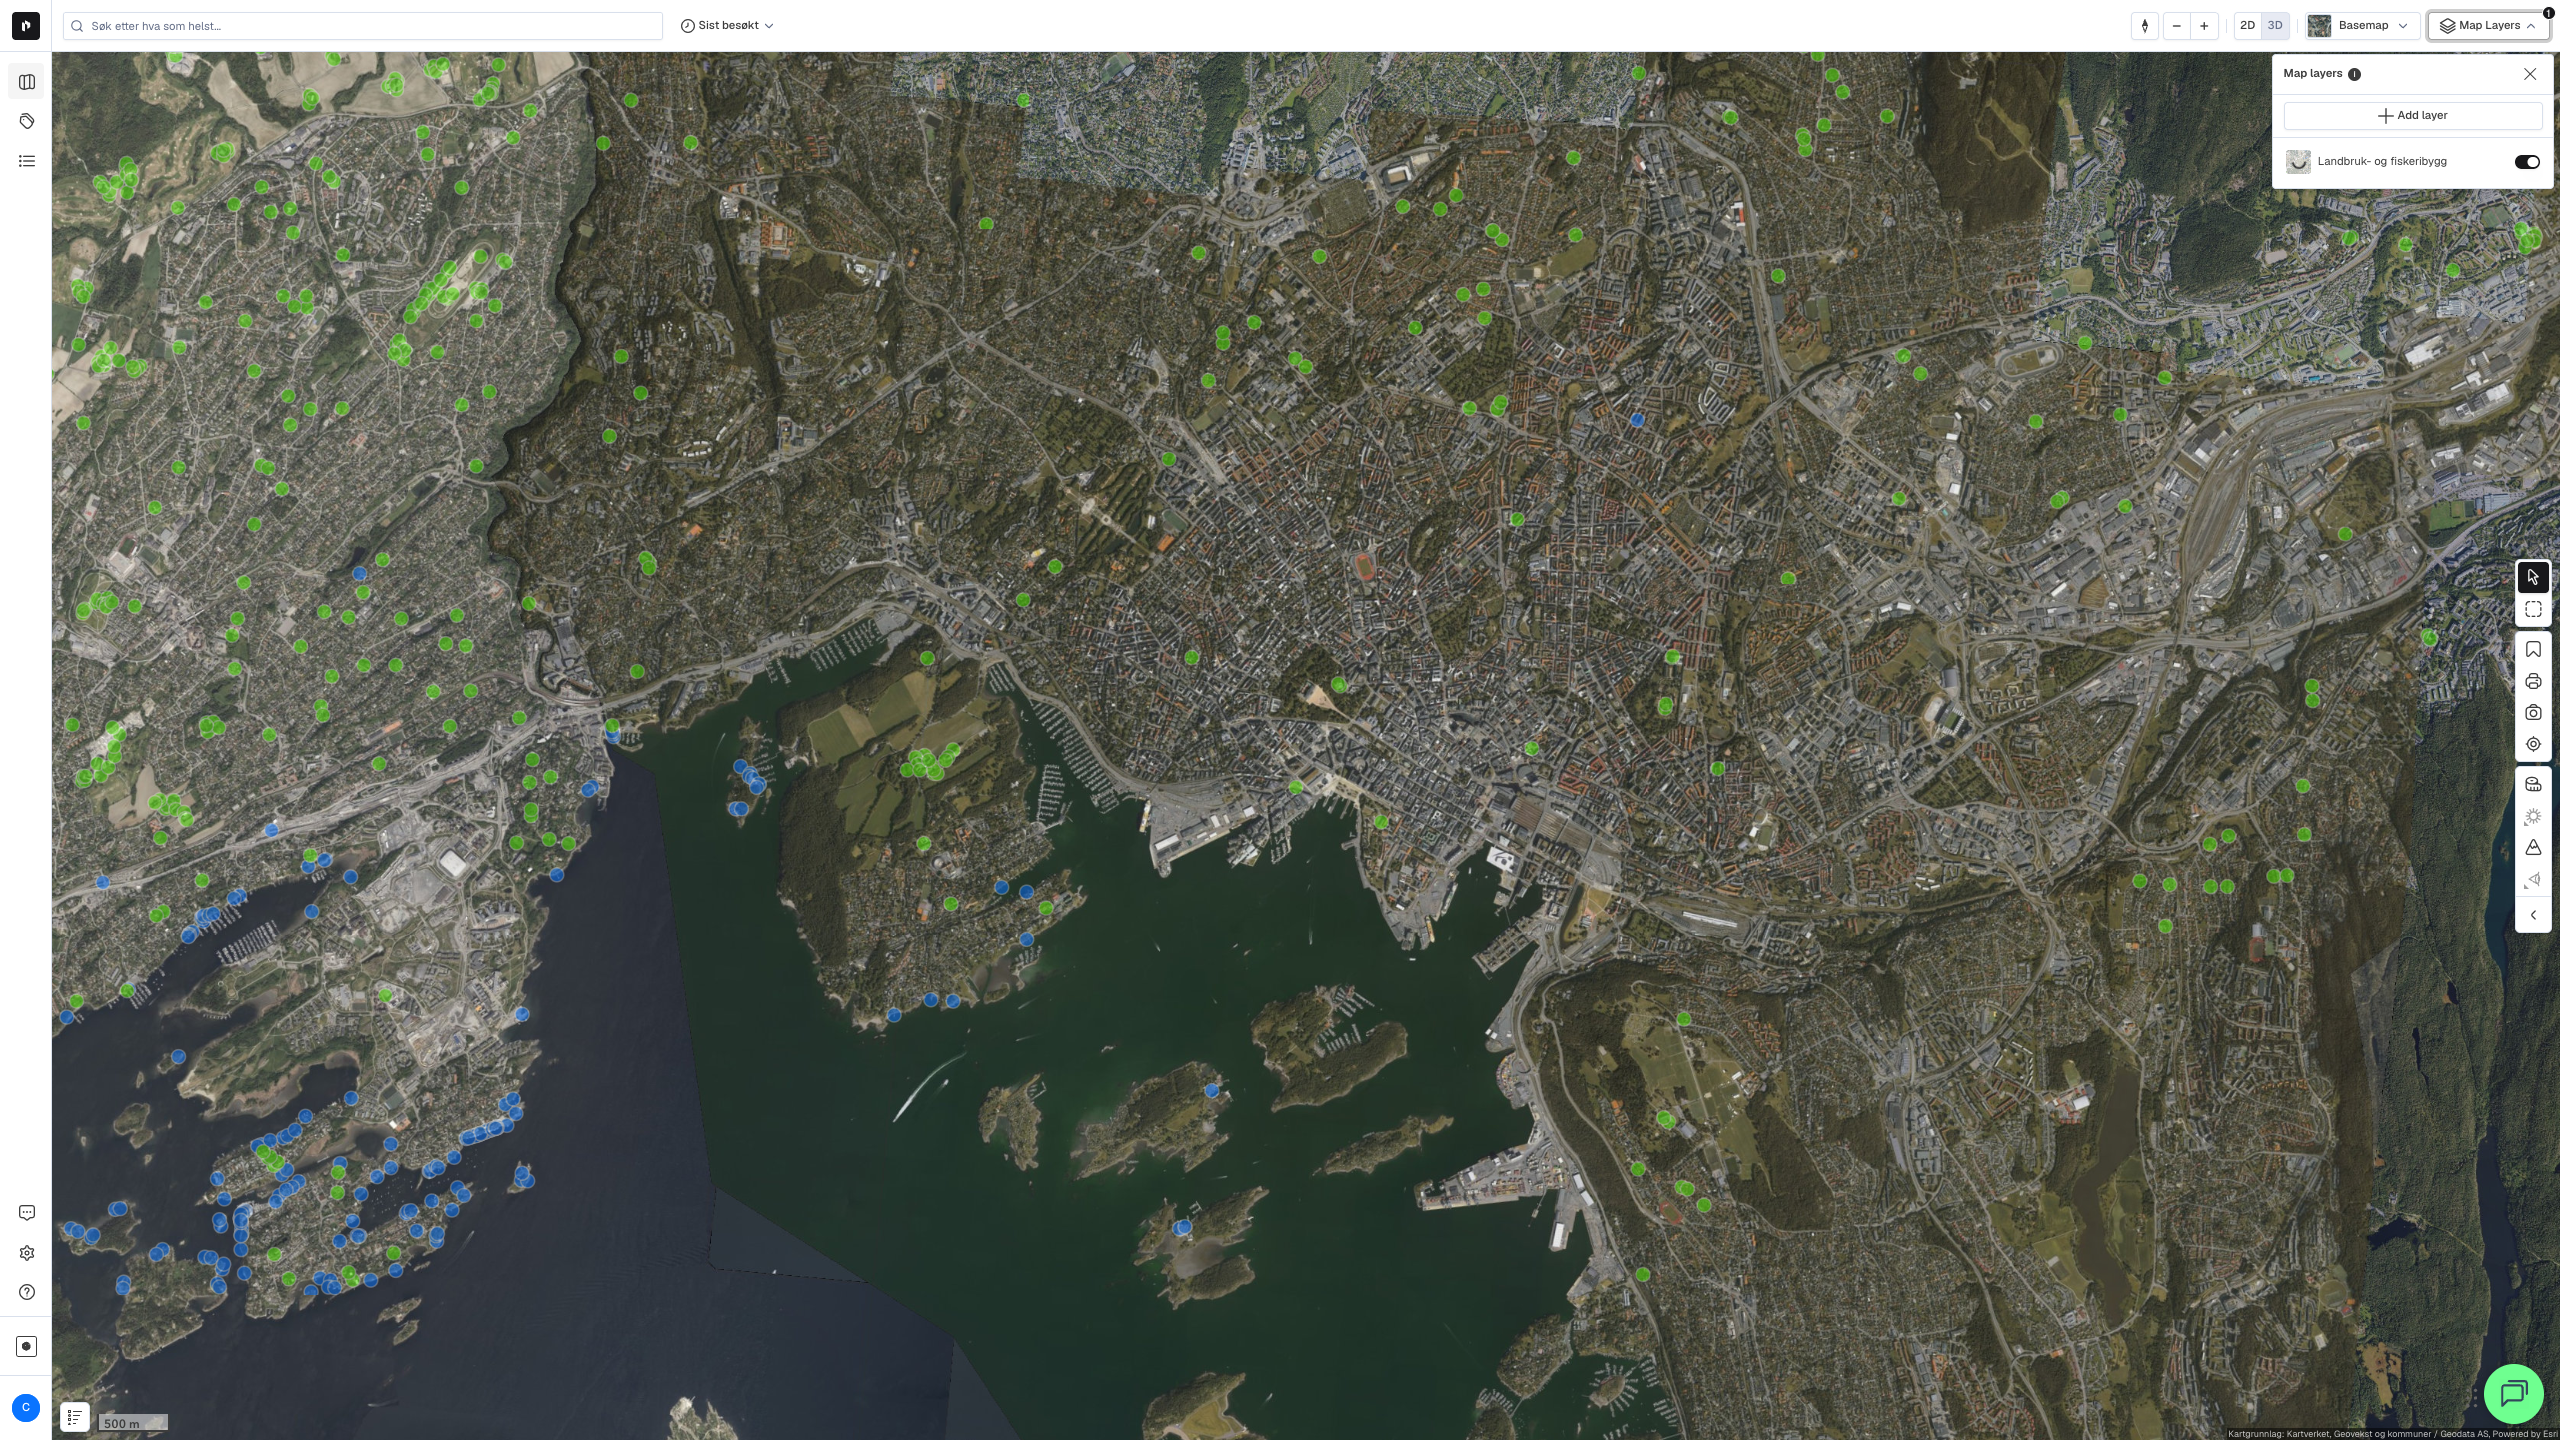Select the rectangle selection tool
This screenshot has width=2560, height=1440.
click(x=2533, y=609)
